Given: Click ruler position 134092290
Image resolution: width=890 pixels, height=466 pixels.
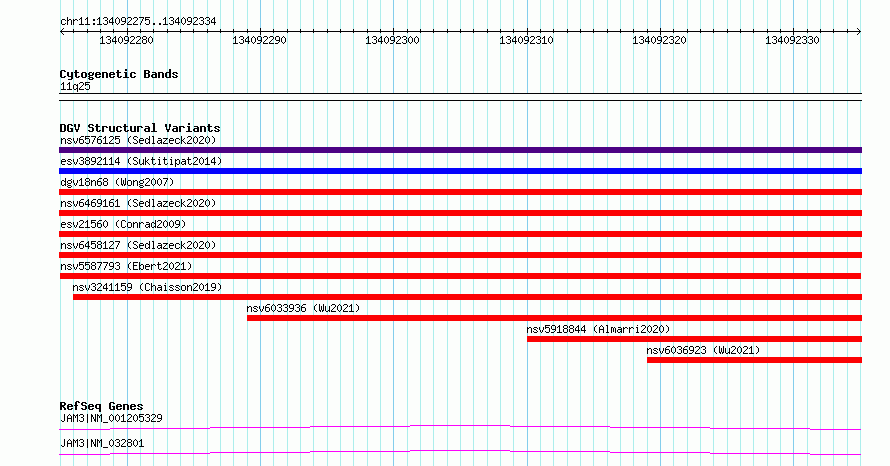Looking at the screenshot, I should 260,40.
